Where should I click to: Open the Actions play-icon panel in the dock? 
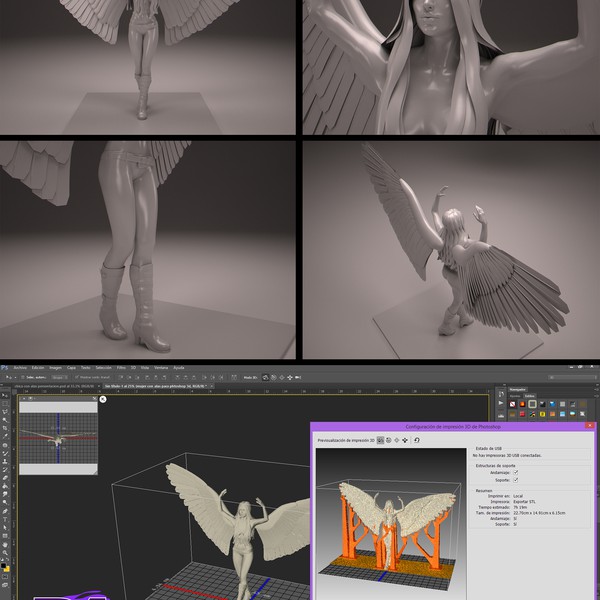coord(501,403)
